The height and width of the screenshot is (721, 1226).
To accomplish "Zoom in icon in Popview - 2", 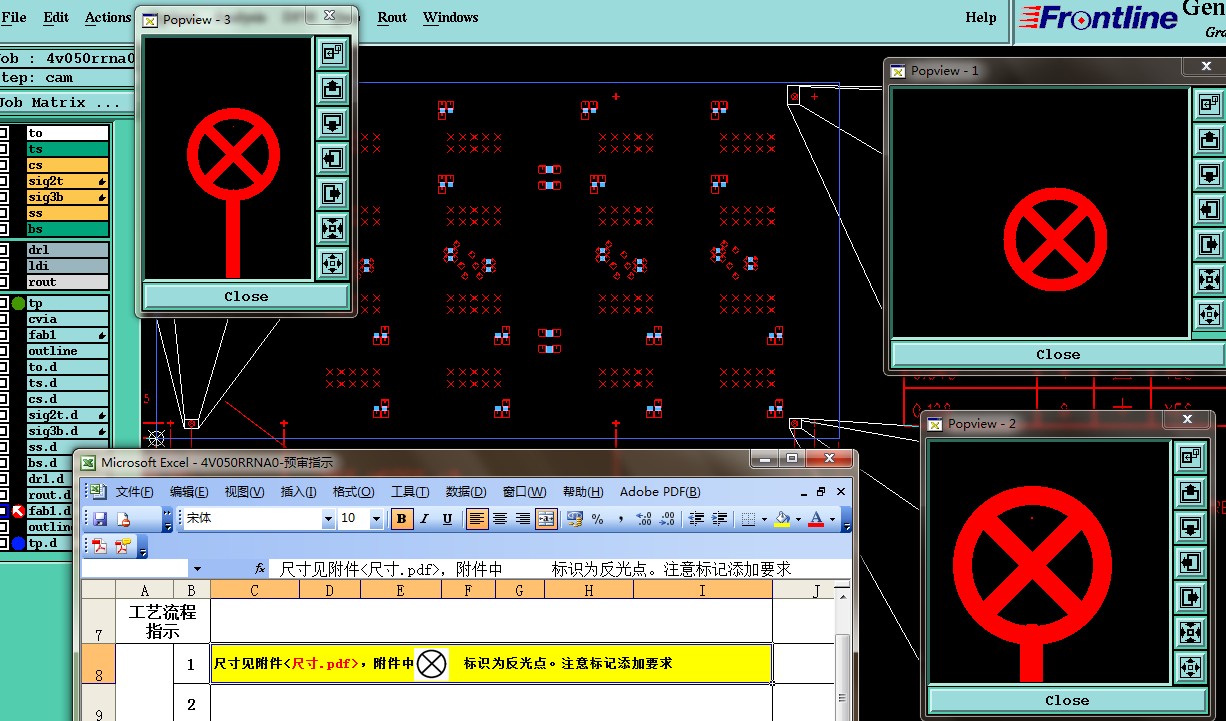I will point(1190,632).
